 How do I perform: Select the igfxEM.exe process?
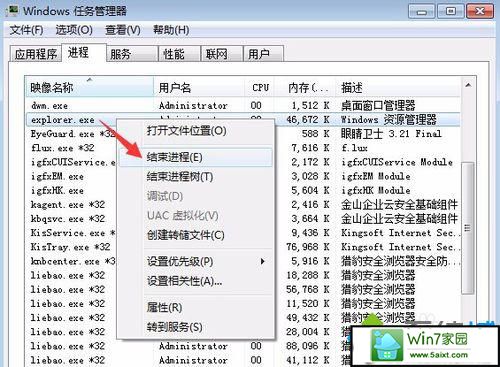click(57, 176)
